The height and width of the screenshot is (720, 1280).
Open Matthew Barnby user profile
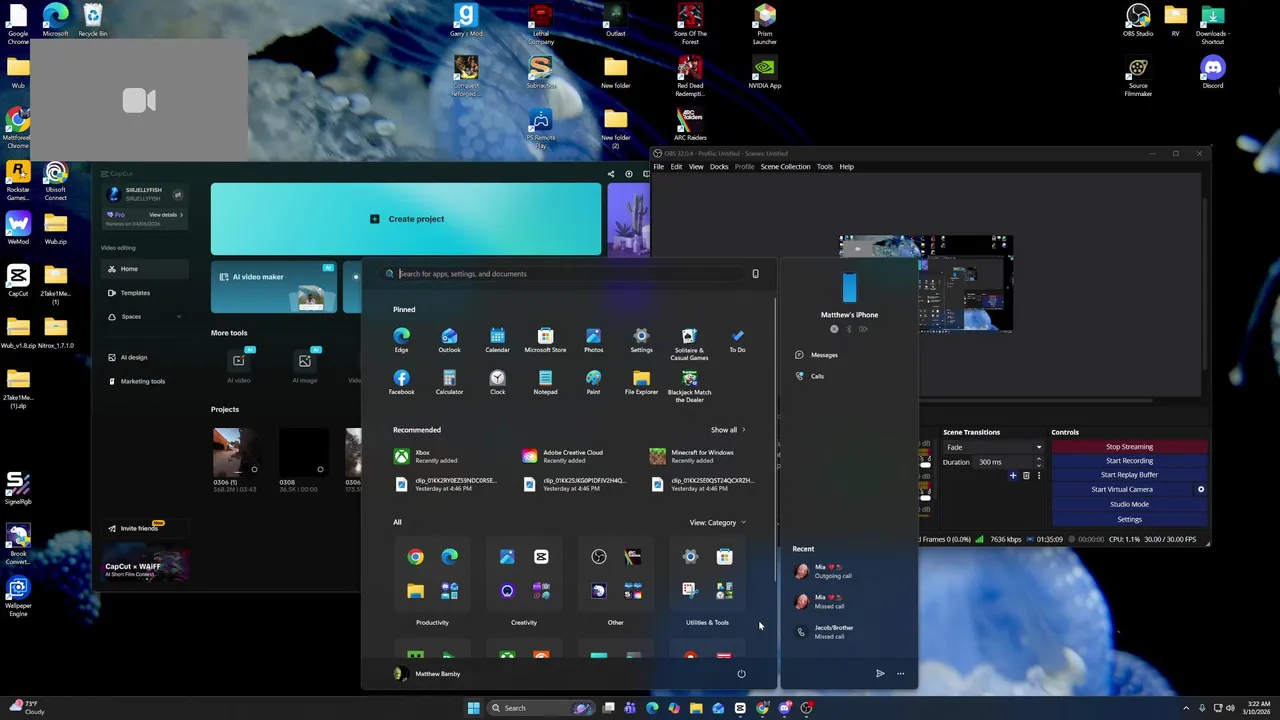[x=428, y=674]
